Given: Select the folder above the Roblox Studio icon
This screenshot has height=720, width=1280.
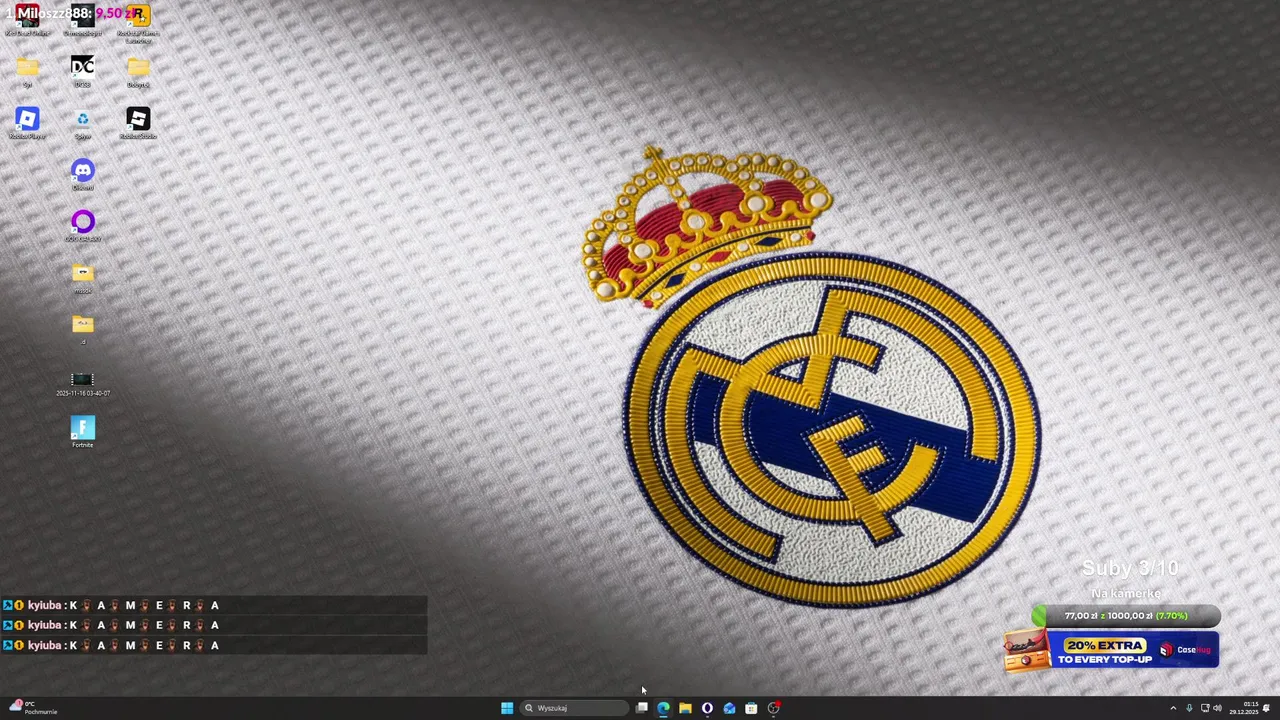Looking at the screenshot, I should coord(138,71).
